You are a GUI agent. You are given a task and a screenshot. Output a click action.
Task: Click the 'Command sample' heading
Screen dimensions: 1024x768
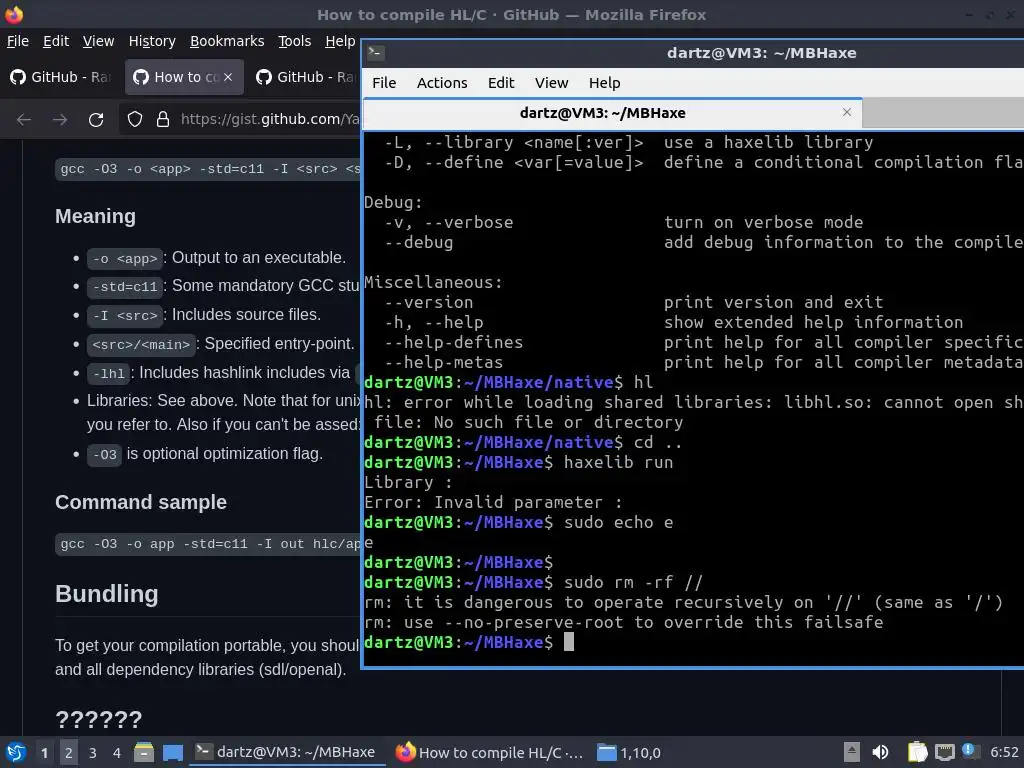pos(140,502)
